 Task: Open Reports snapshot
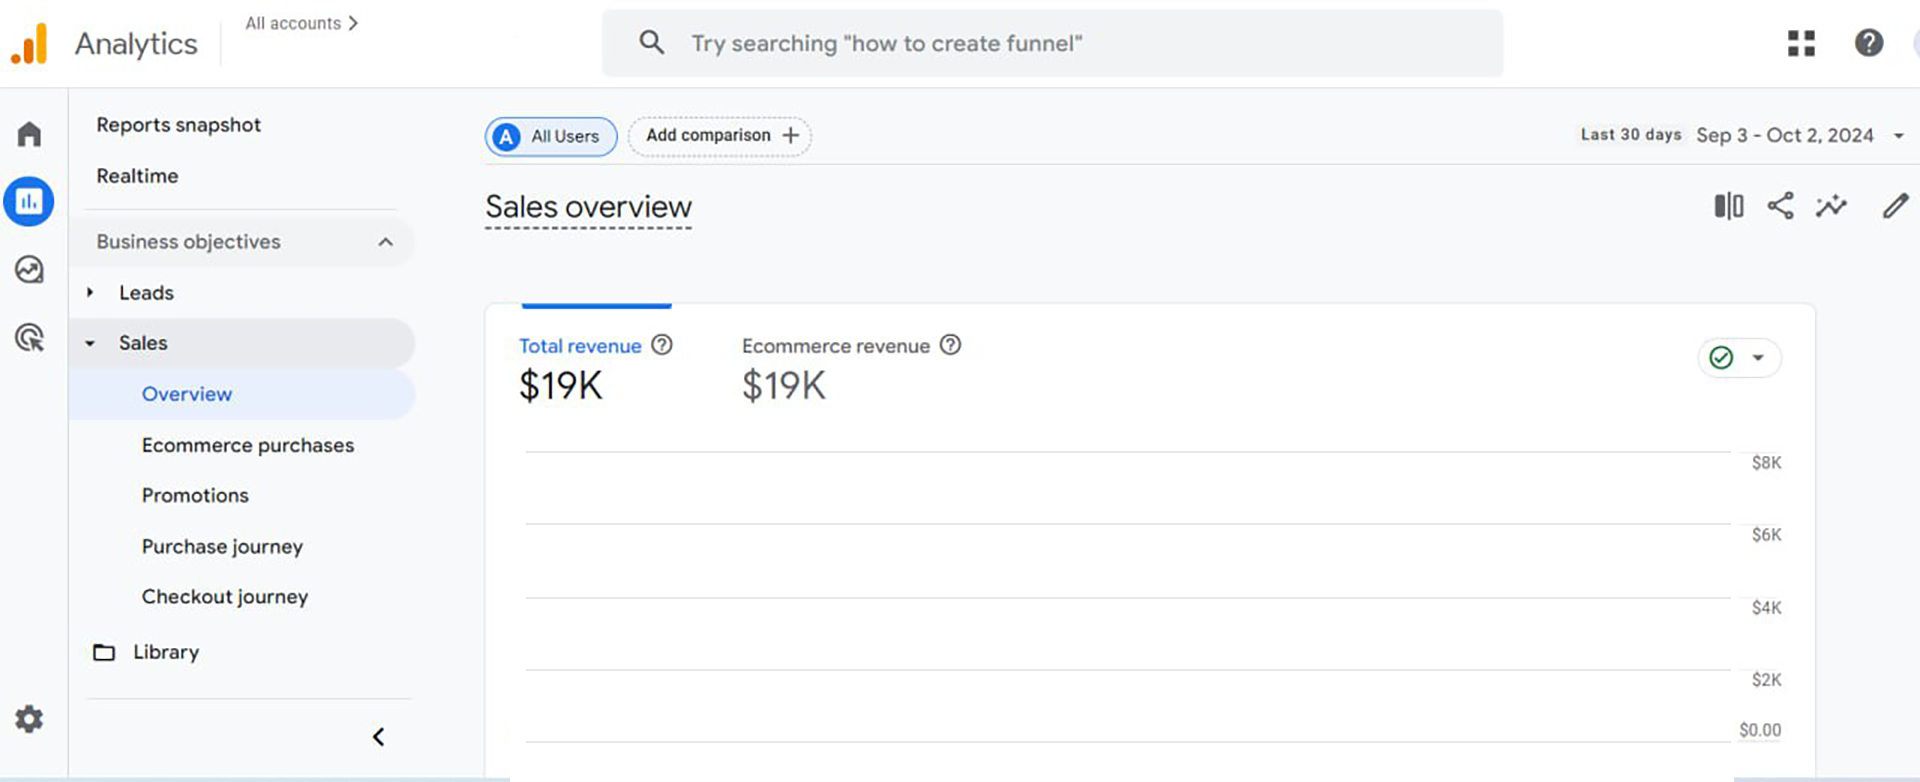click(178, 125)
